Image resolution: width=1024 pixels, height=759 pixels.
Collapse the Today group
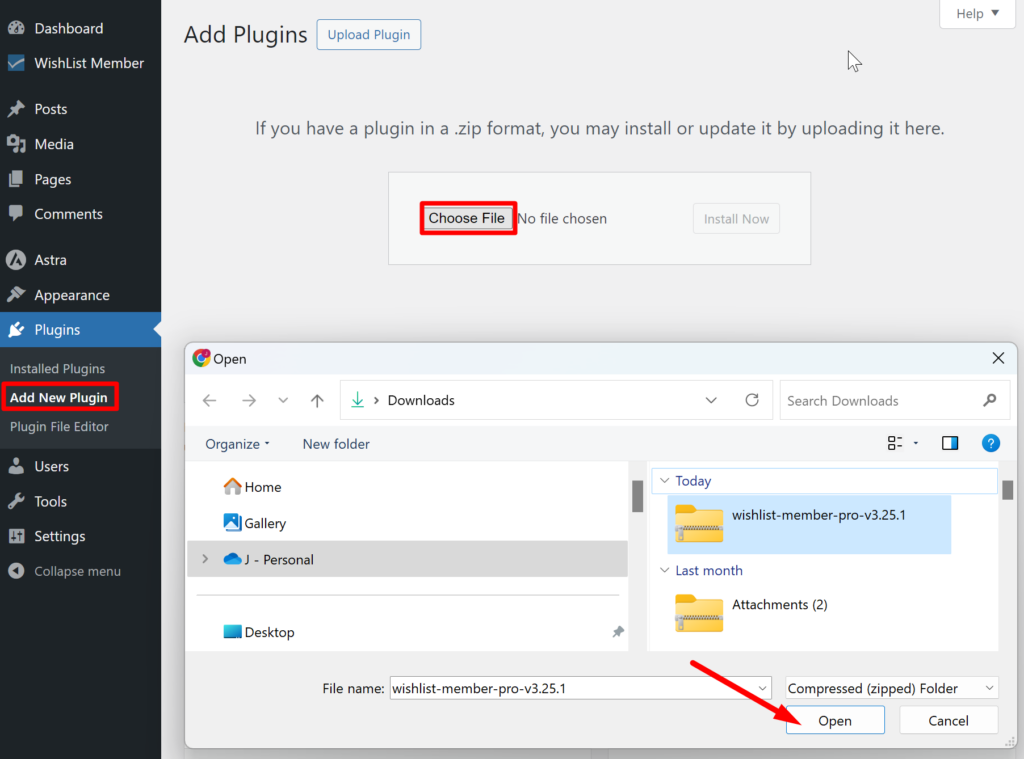pyautogui.click(x=665, y=481)
